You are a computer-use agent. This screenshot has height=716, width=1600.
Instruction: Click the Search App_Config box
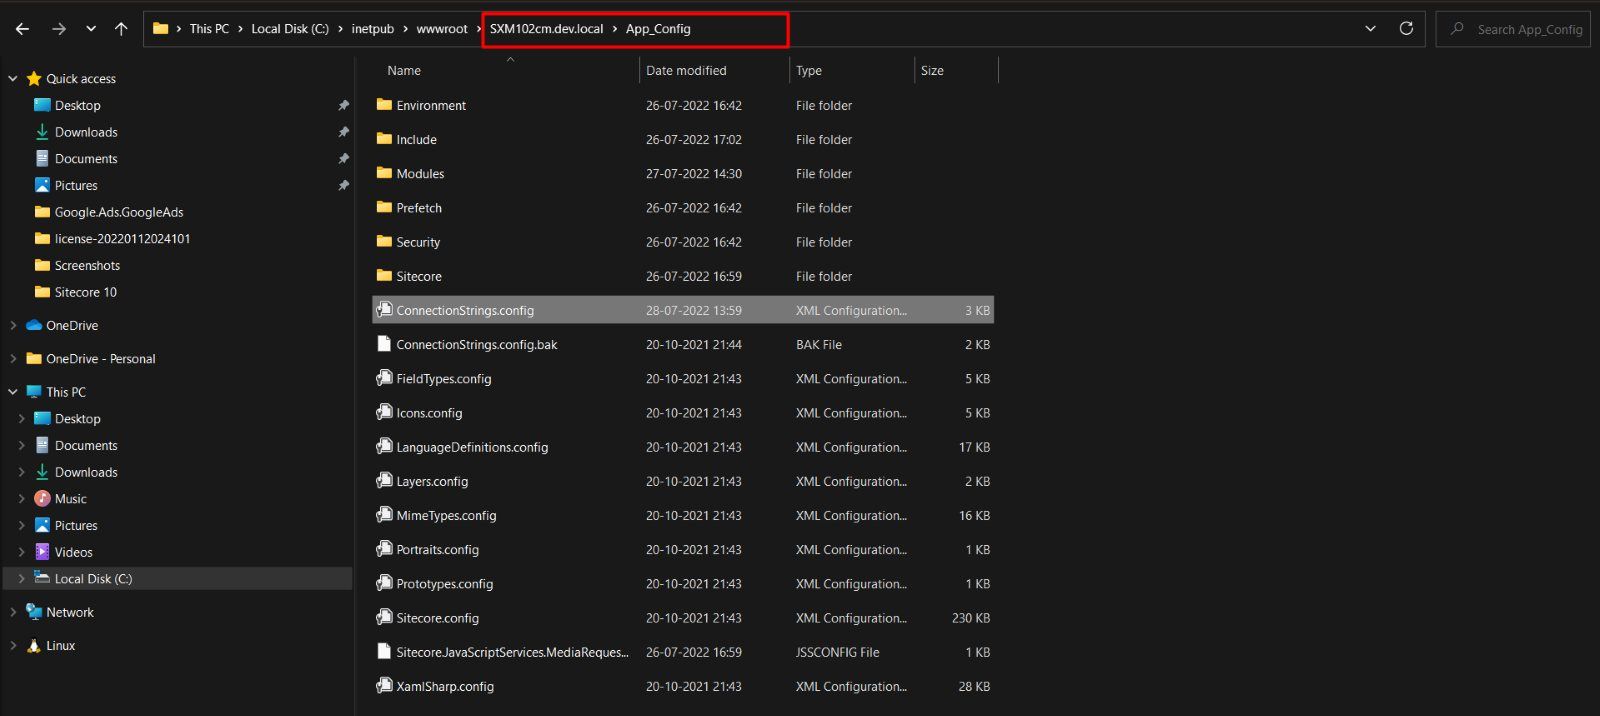[x=1513, y=29]
